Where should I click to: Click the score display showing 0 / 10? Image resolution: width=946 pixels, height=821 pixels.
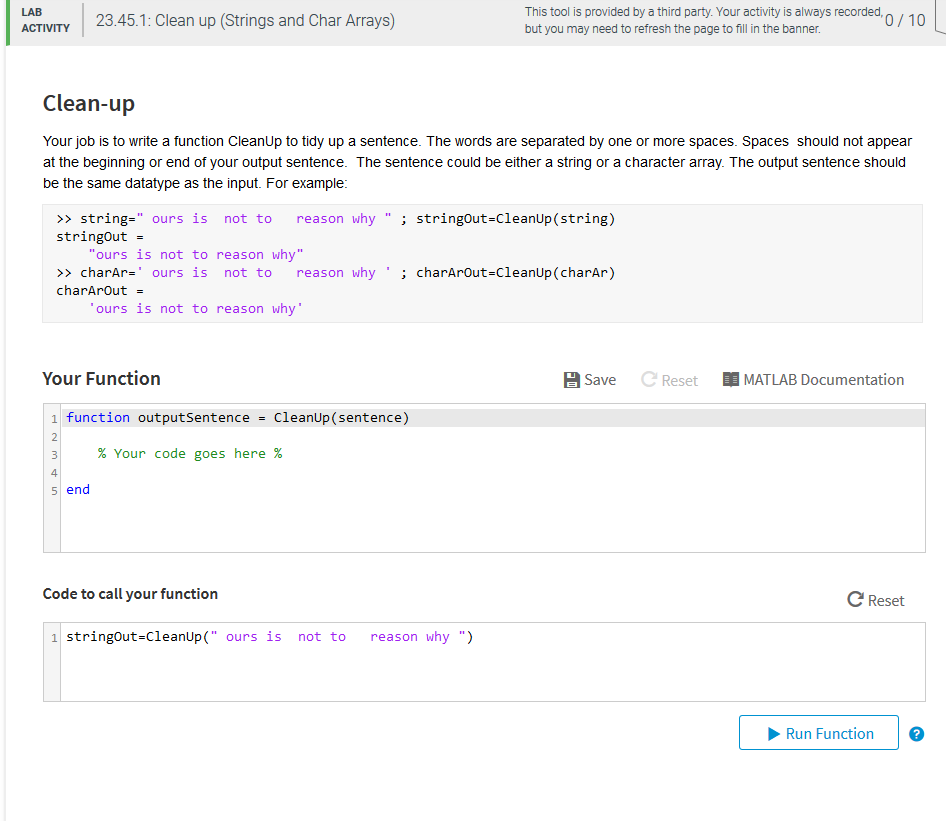tap(904, 19)
